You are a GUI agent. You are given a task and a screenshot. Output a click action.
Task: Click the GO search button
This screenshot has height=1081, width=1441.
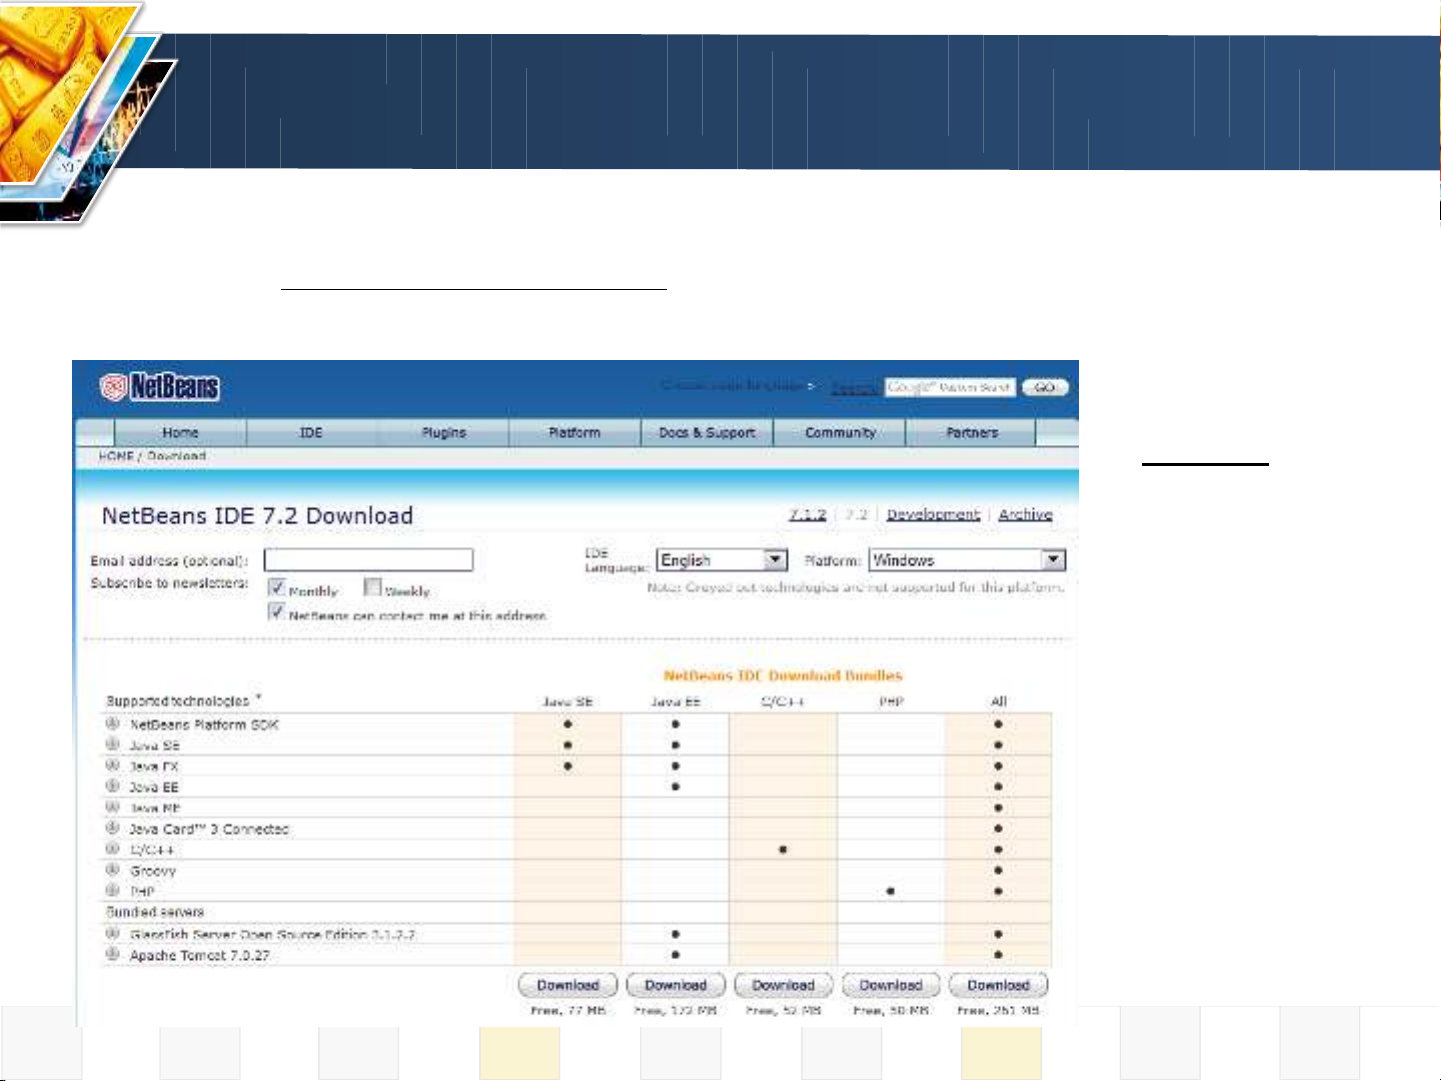click(1045, 387)
